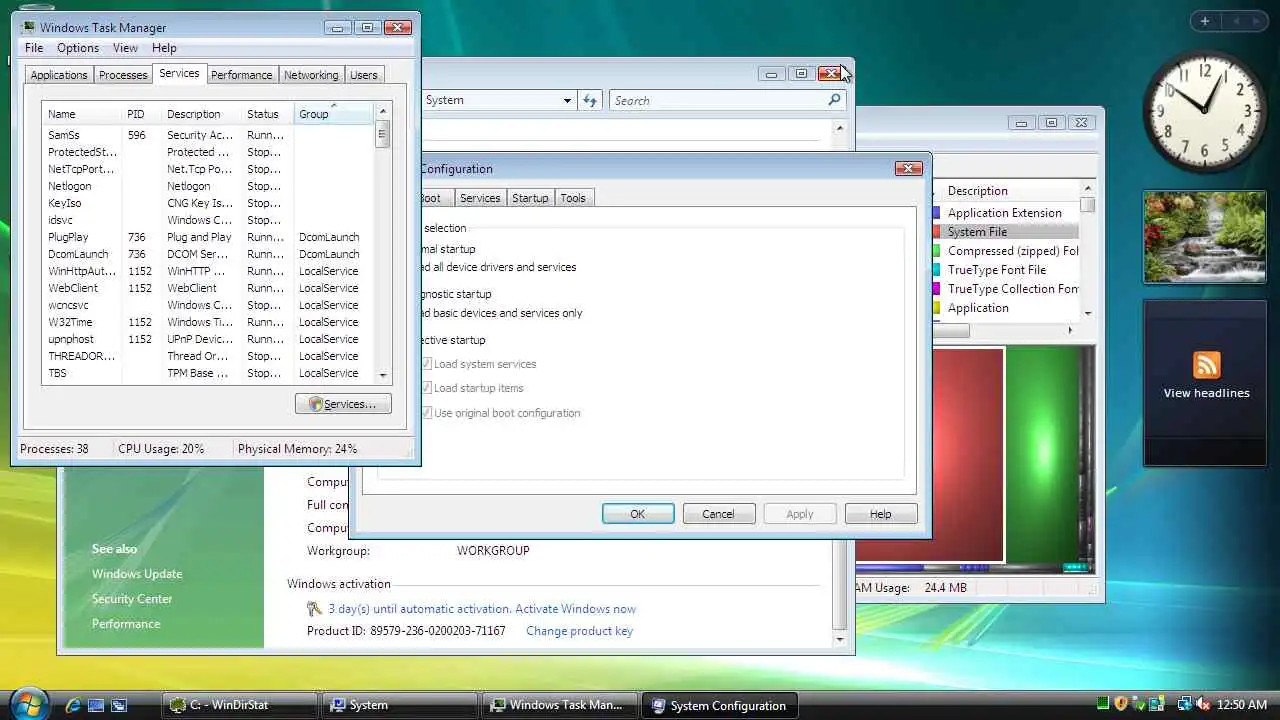Click the blue Application Extension color swatch
1280x720 pixels.
pos(936,213)
